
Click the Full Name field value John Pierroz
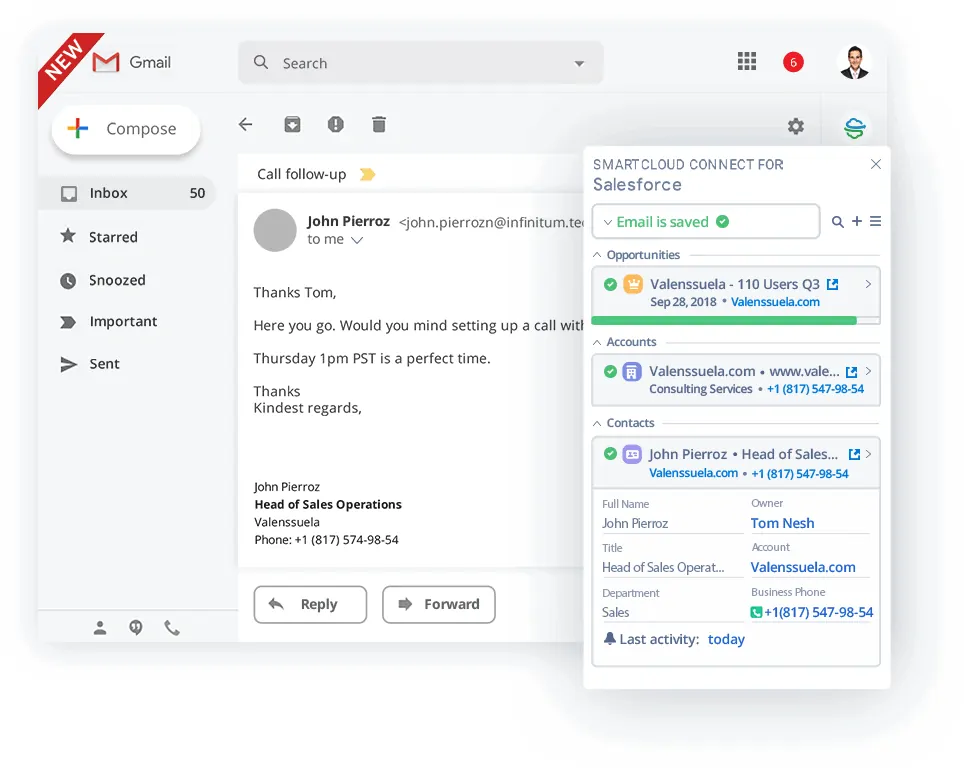(635, 524)
